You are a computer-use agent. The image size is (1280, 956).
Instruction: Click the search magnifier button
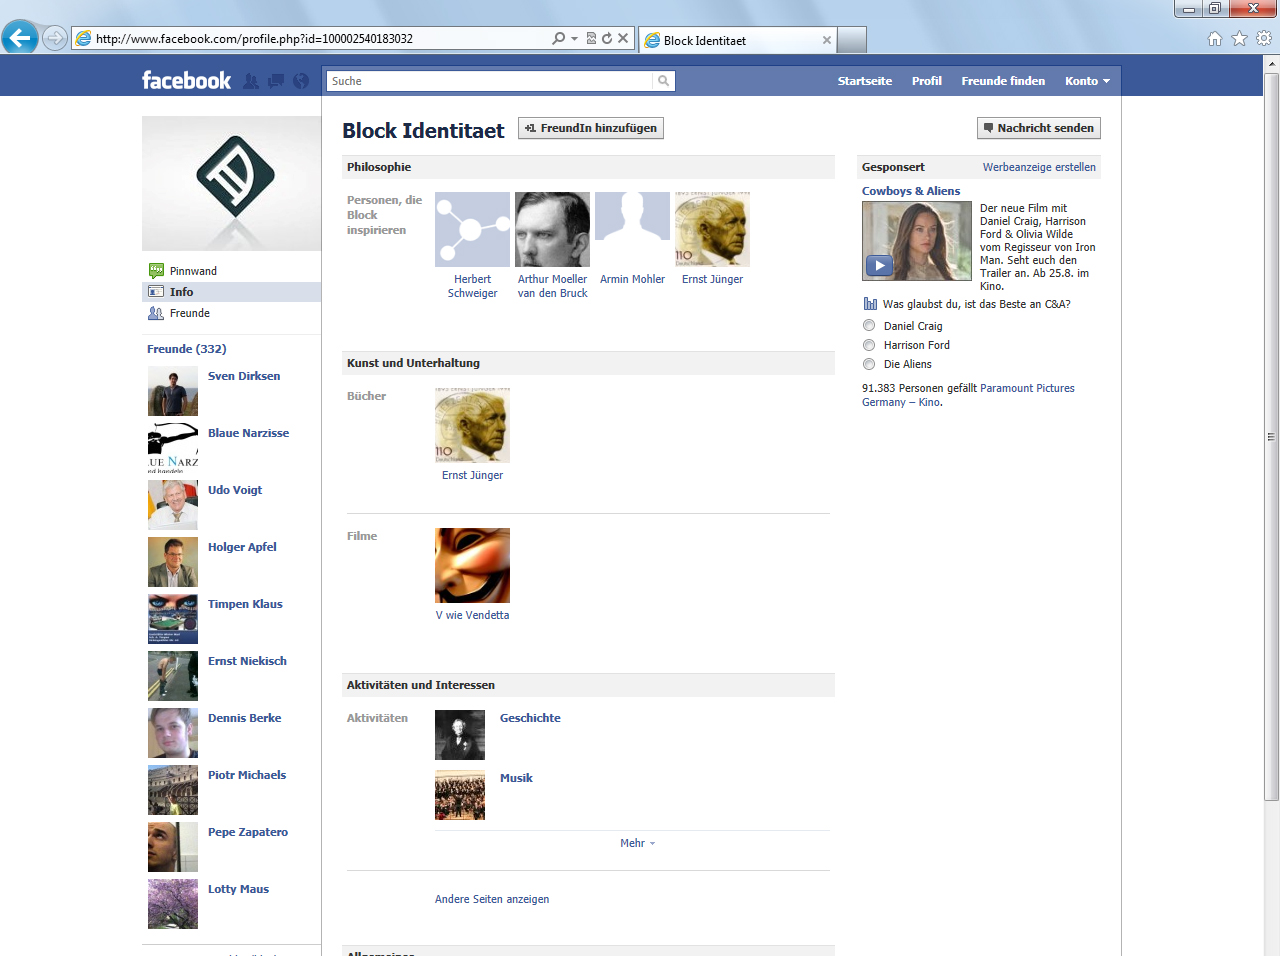663,81
